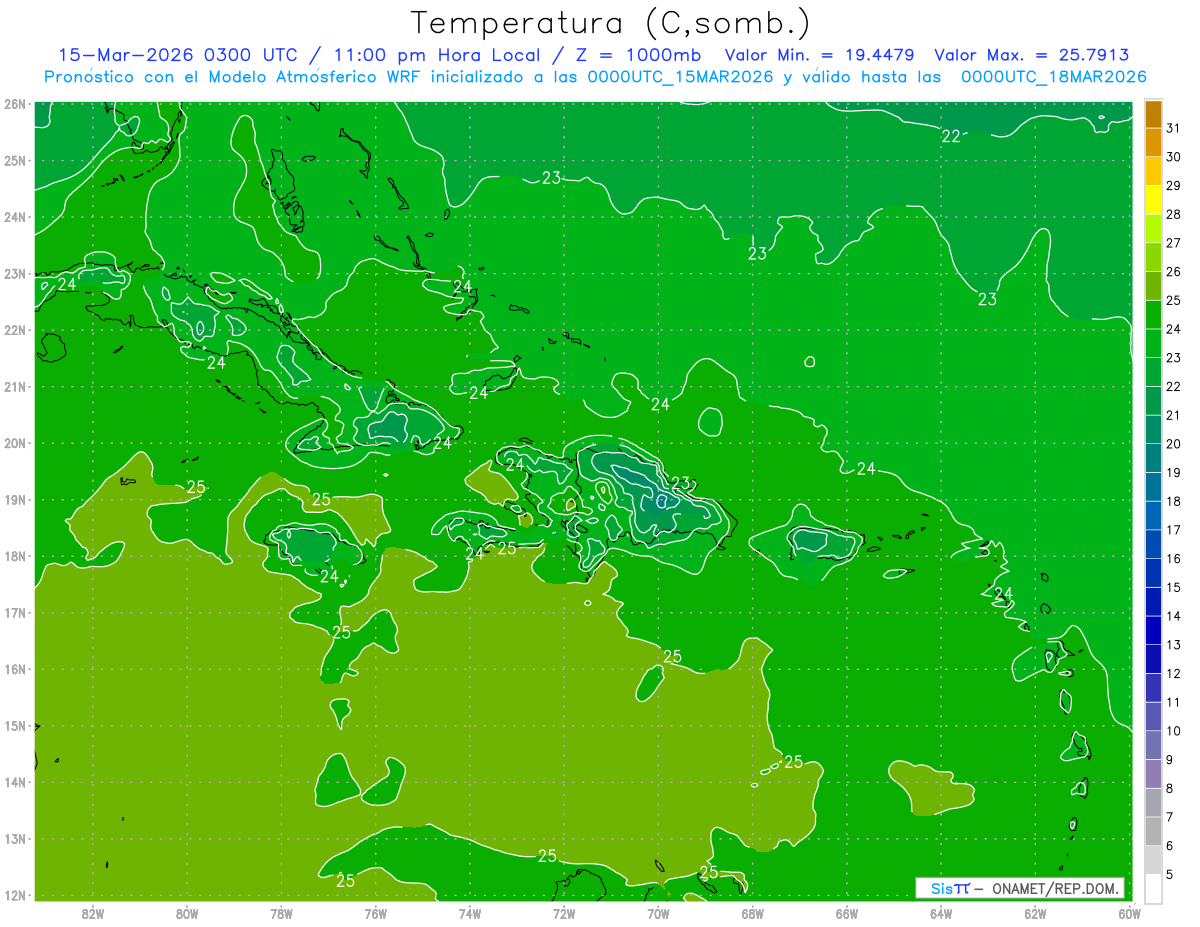Click the 22N latitude axis label
Screen dimensions: 1200x927
(x=15, y=330)
